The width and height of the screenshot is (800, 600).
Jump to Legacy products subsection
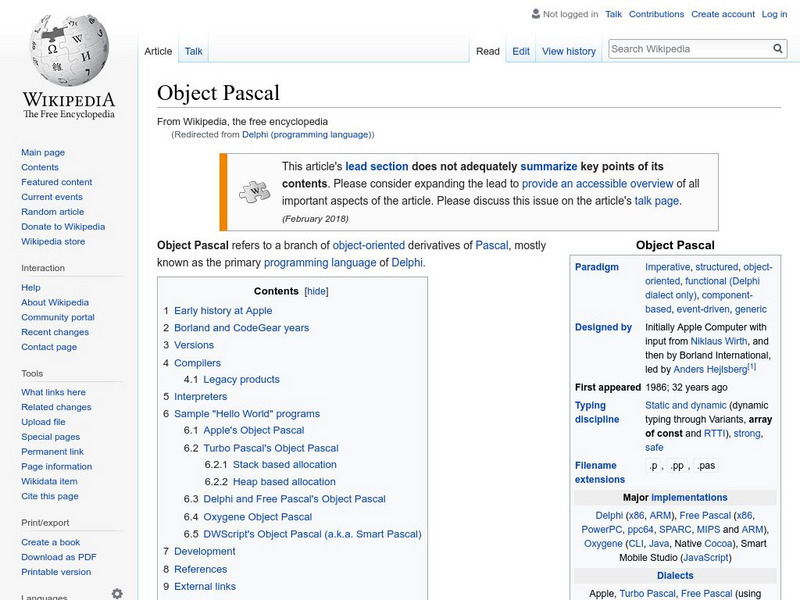pyautogui.click(x=241, y=379)
